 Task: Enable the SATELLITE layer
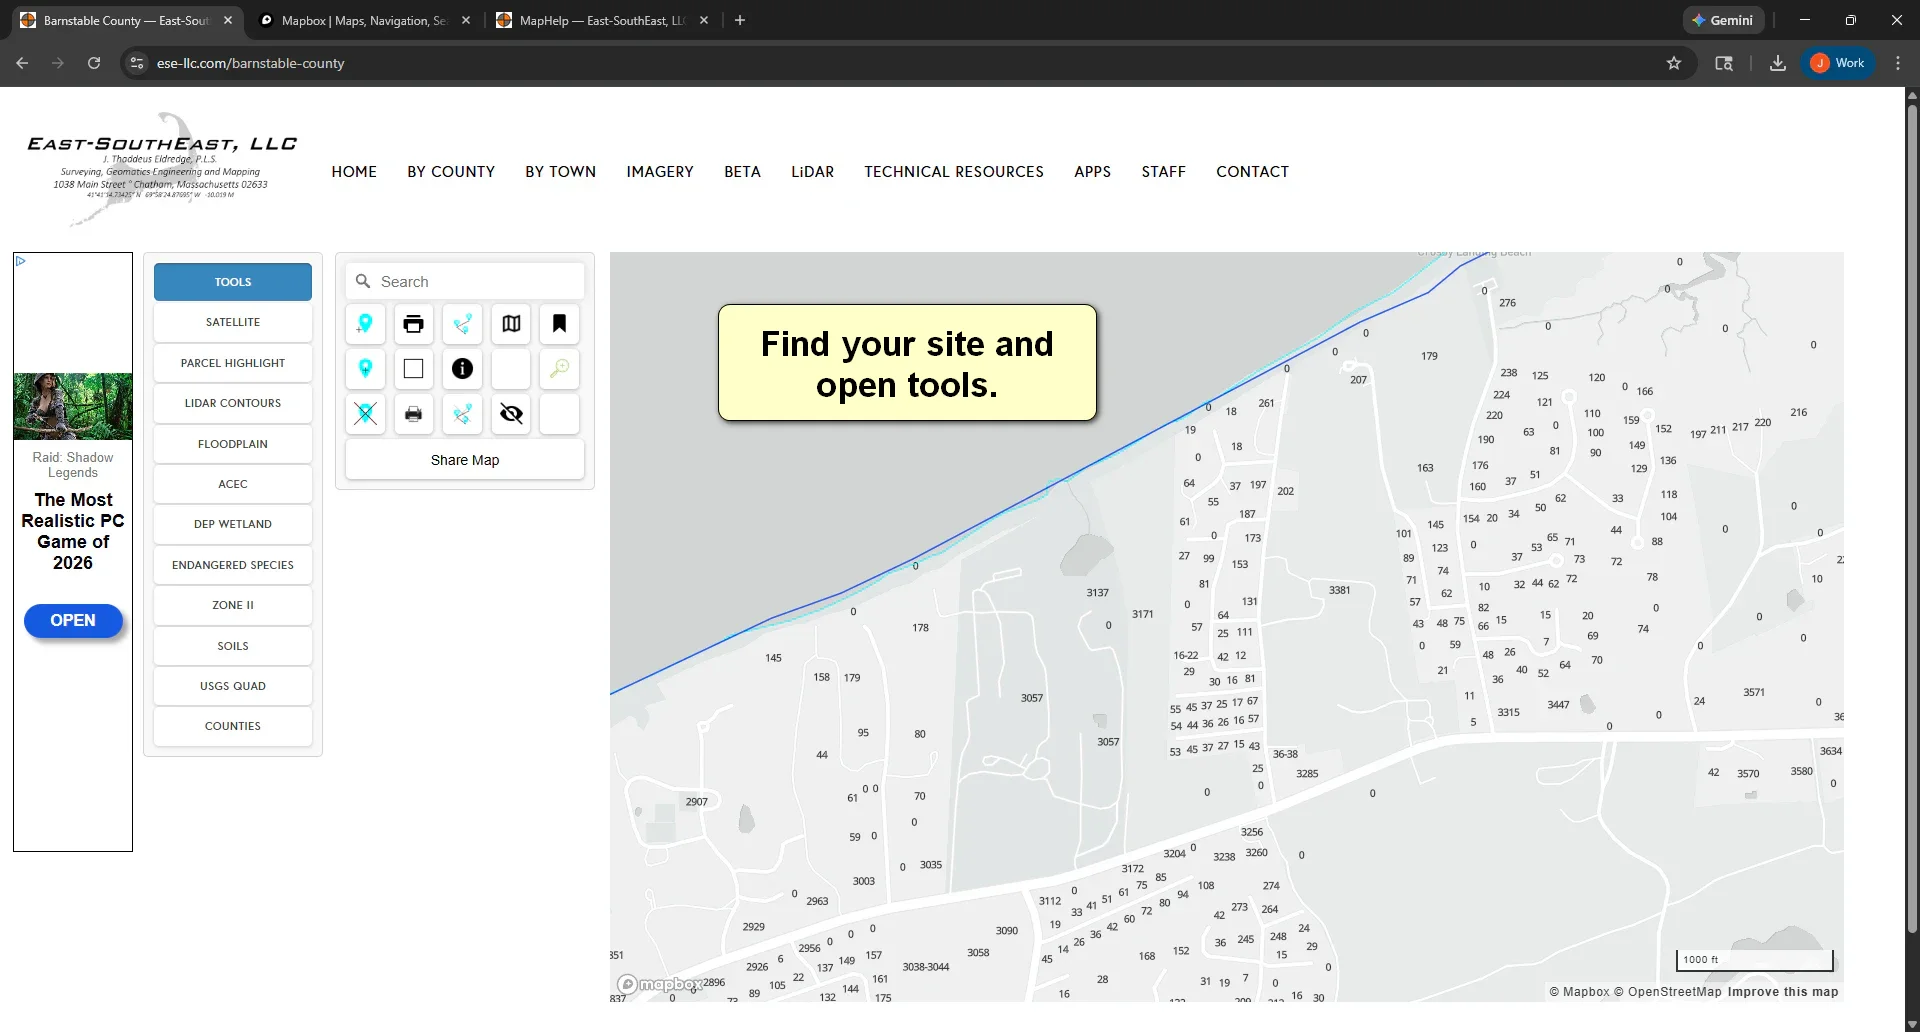click(232, 321)
